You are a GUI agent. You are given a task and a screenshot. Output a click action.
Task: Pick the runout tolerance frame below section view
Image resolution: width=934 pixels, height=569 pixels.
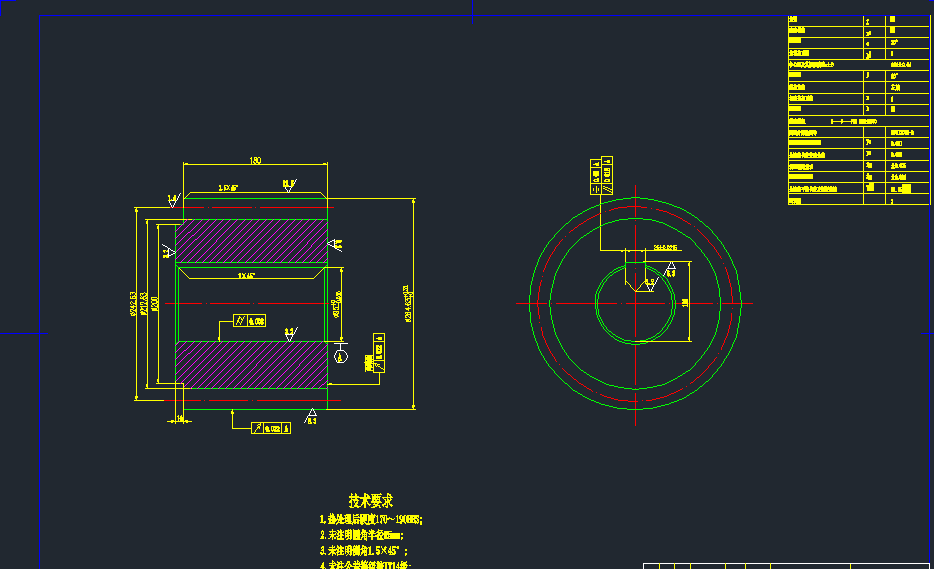pos(271,428)
